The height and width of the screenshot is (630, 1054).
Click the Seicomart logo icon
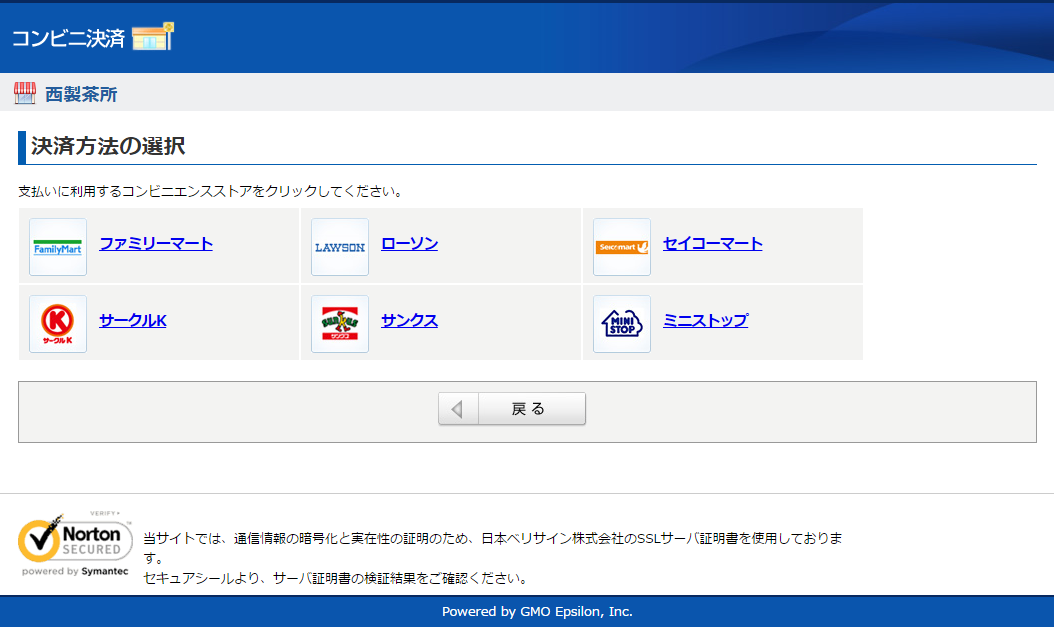tap(622, 247)
